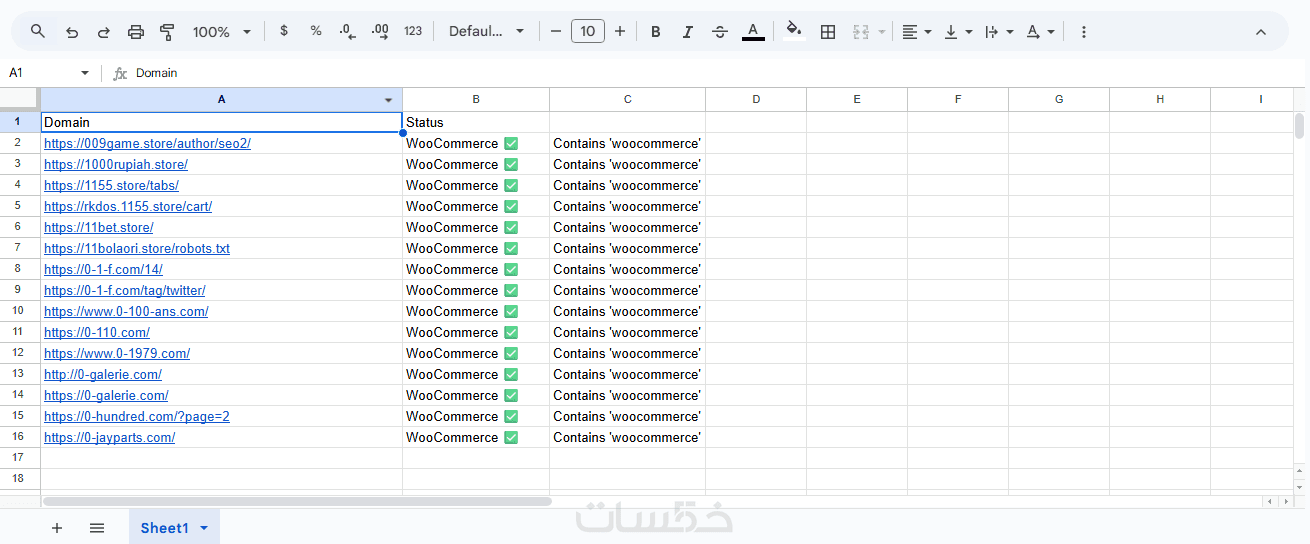Image resolution: width=1310 pixels, height=544 pixels.
Task: Print the spreadsheet
Action: [136, 31]
